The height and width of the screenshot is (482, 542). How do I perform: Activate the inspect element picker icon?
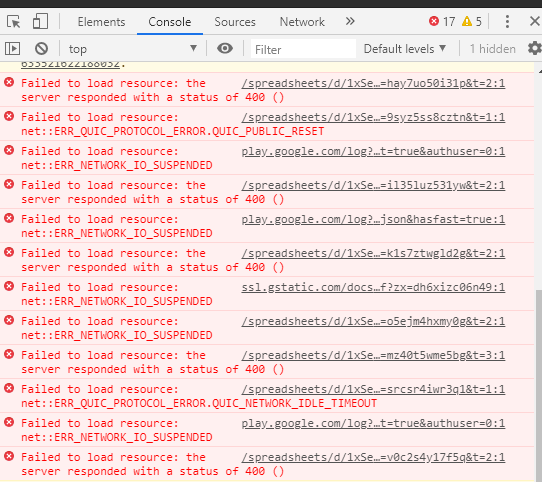[x=14, y=22]
